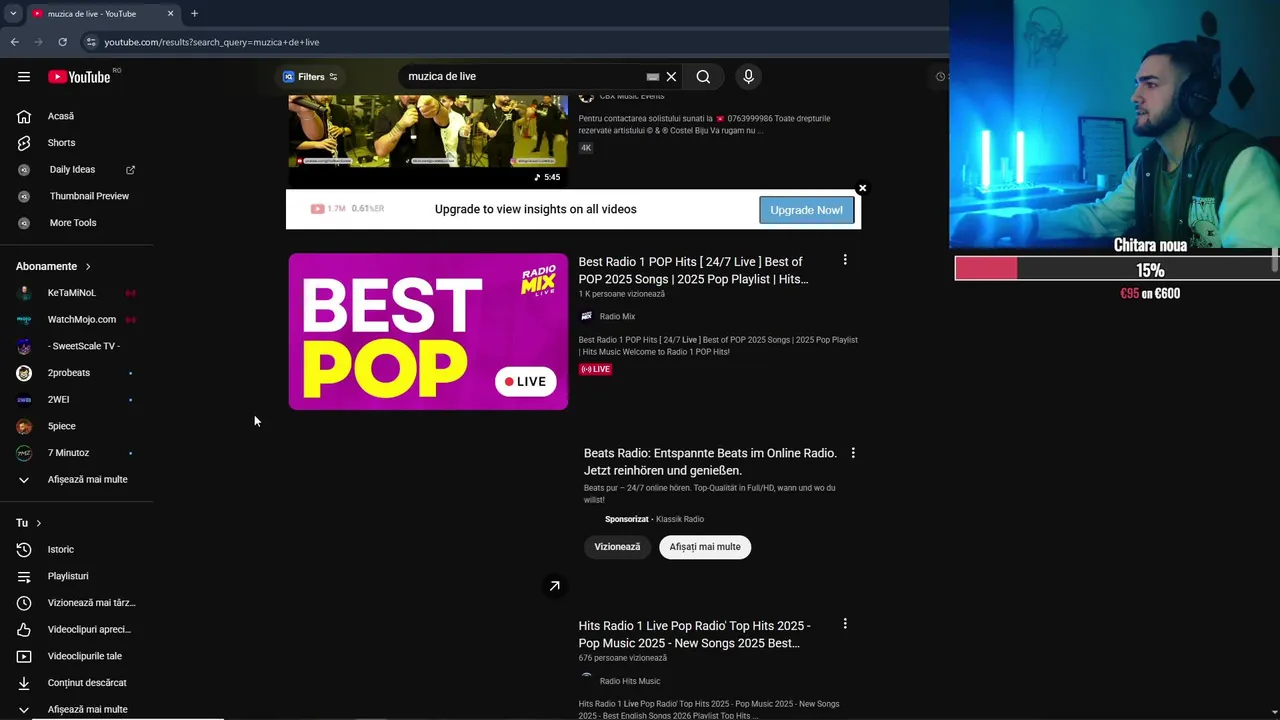Screen dimensions: 1280x720
Task: Open the BEST POP live video thumbnail
Action: pos(428,332)
